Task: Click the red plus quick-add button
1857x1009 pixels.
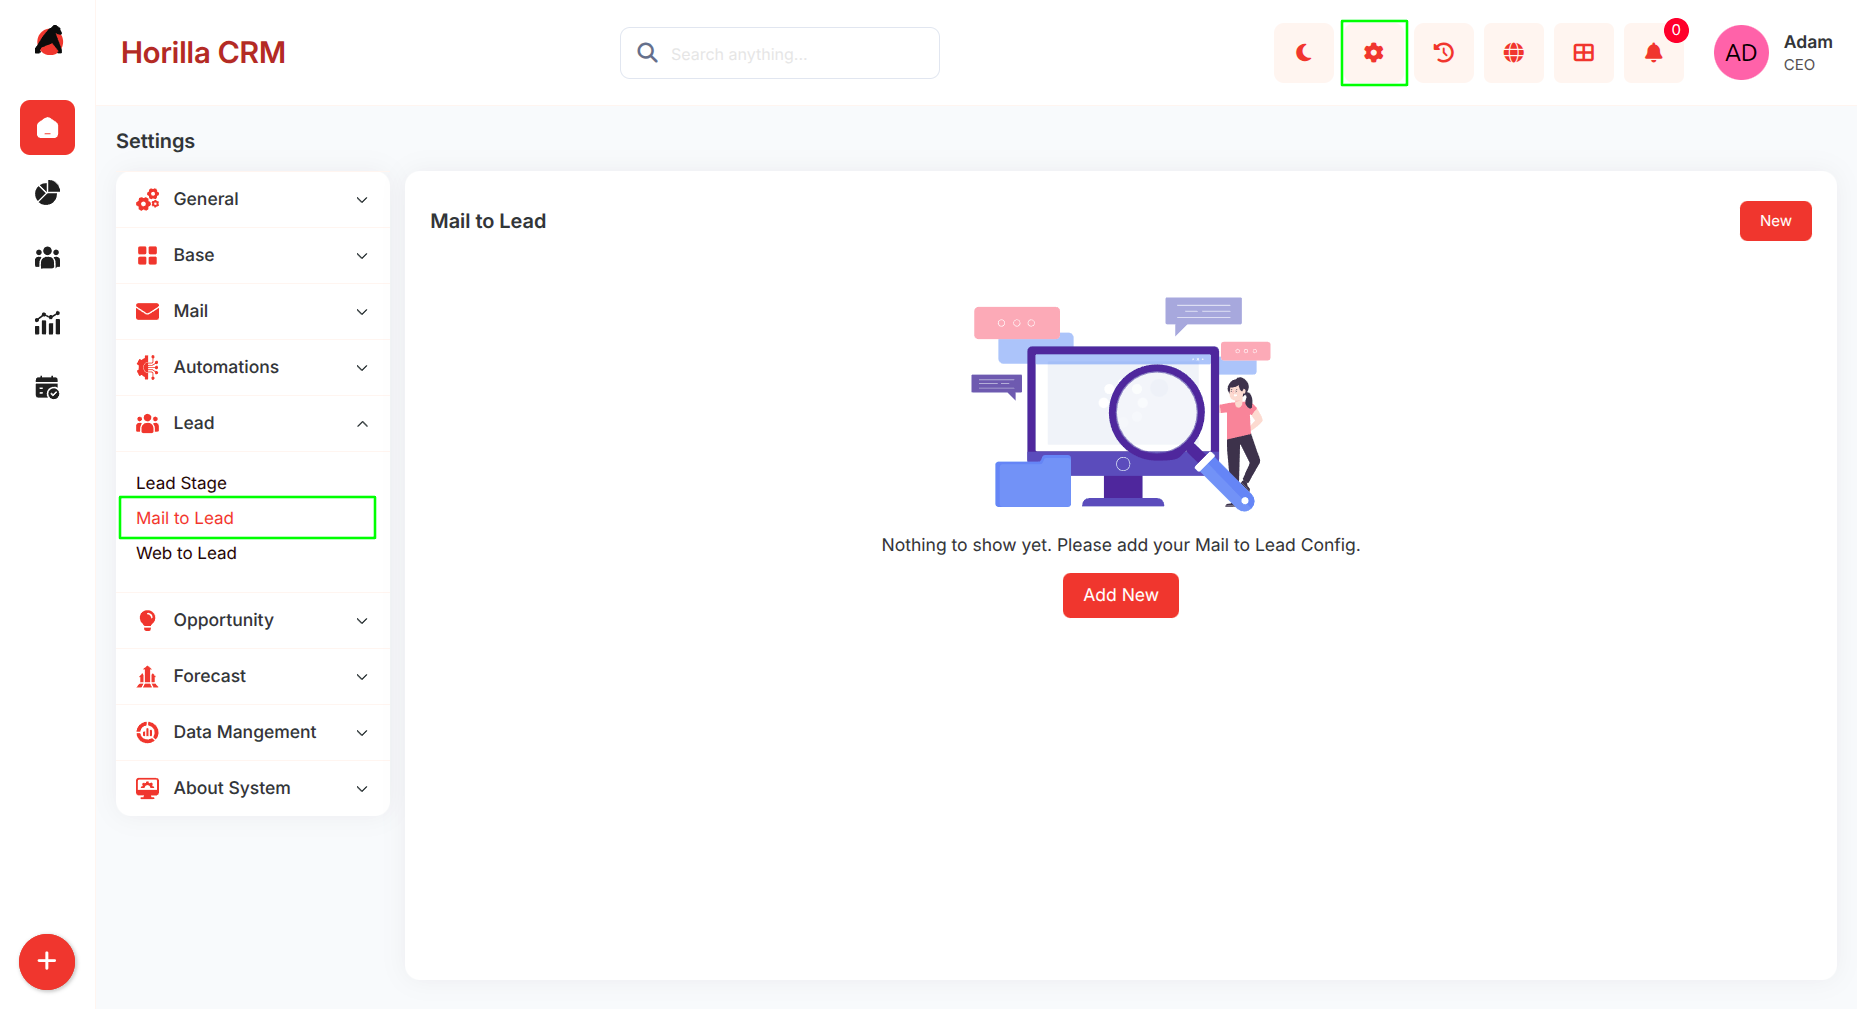Action: (47, 962)
